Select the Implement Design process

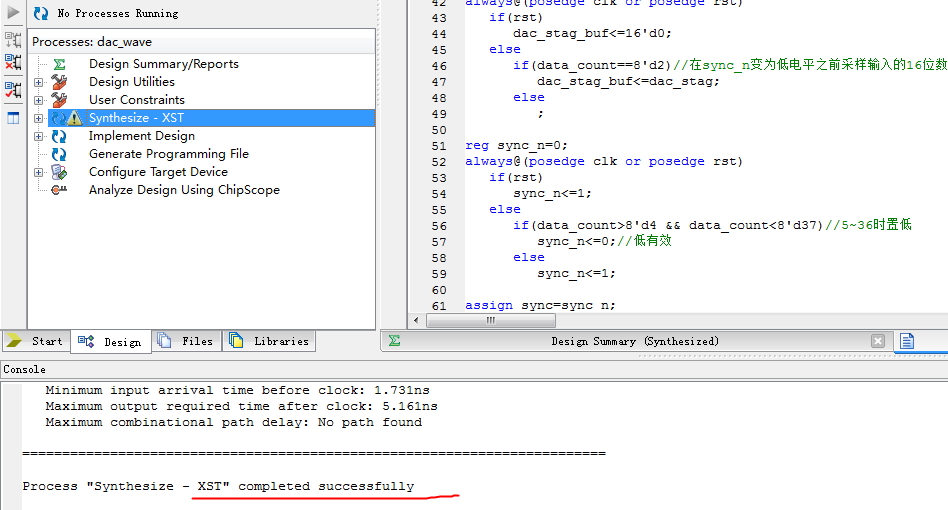141,136
